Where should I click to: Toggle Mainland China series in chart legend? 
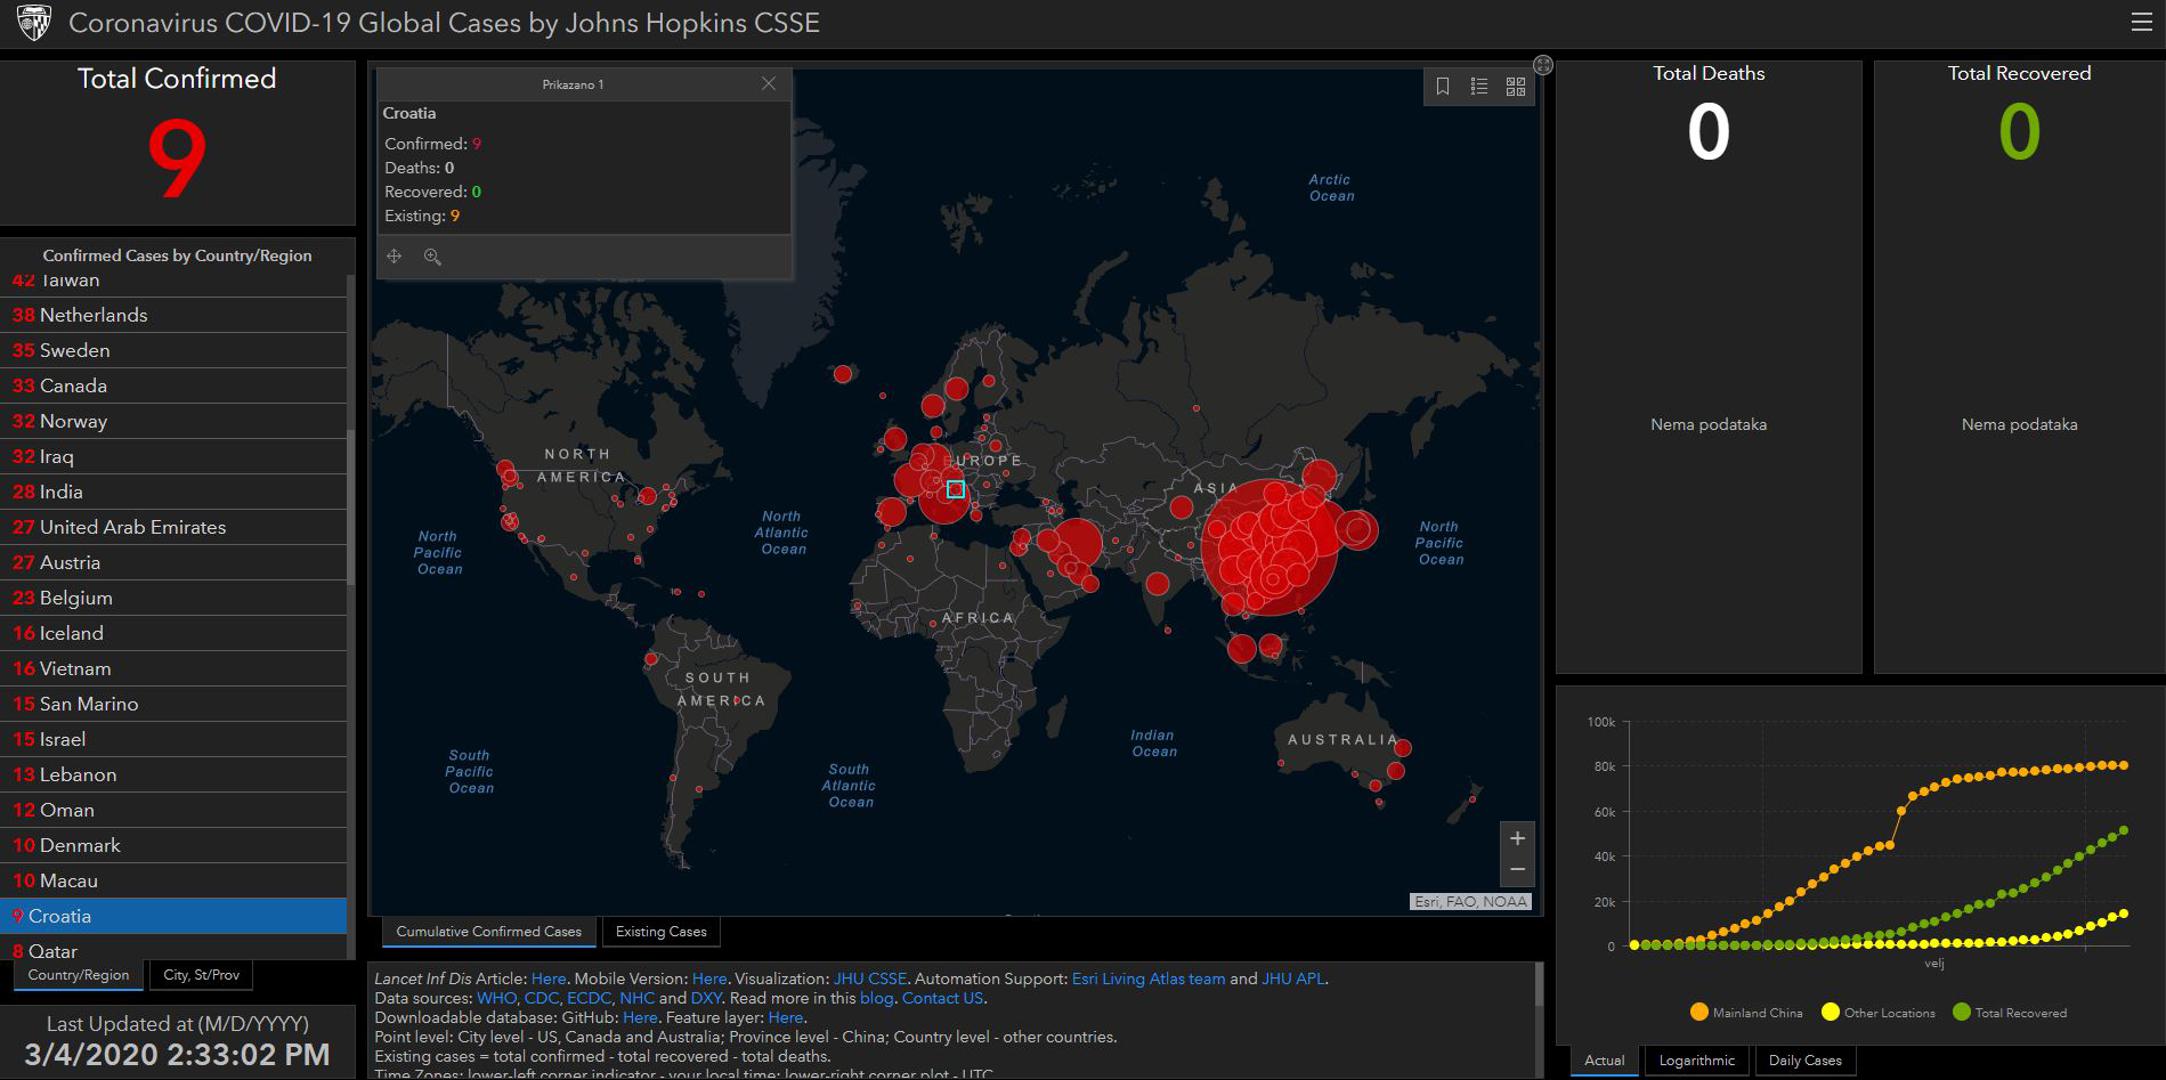(x=1745, y=1012)
